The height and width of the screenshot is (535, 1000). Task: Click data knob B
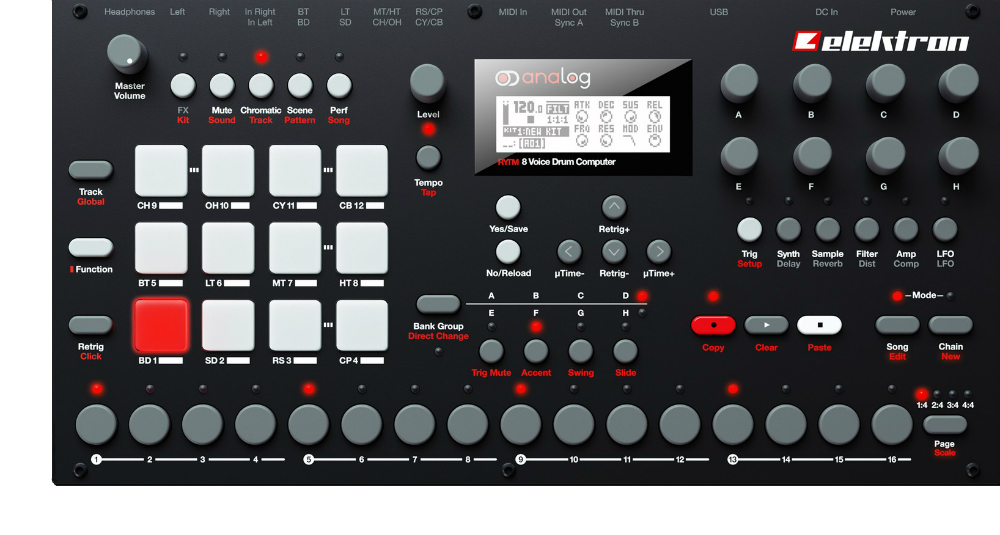pyautogui.click(x=812, y=84)
